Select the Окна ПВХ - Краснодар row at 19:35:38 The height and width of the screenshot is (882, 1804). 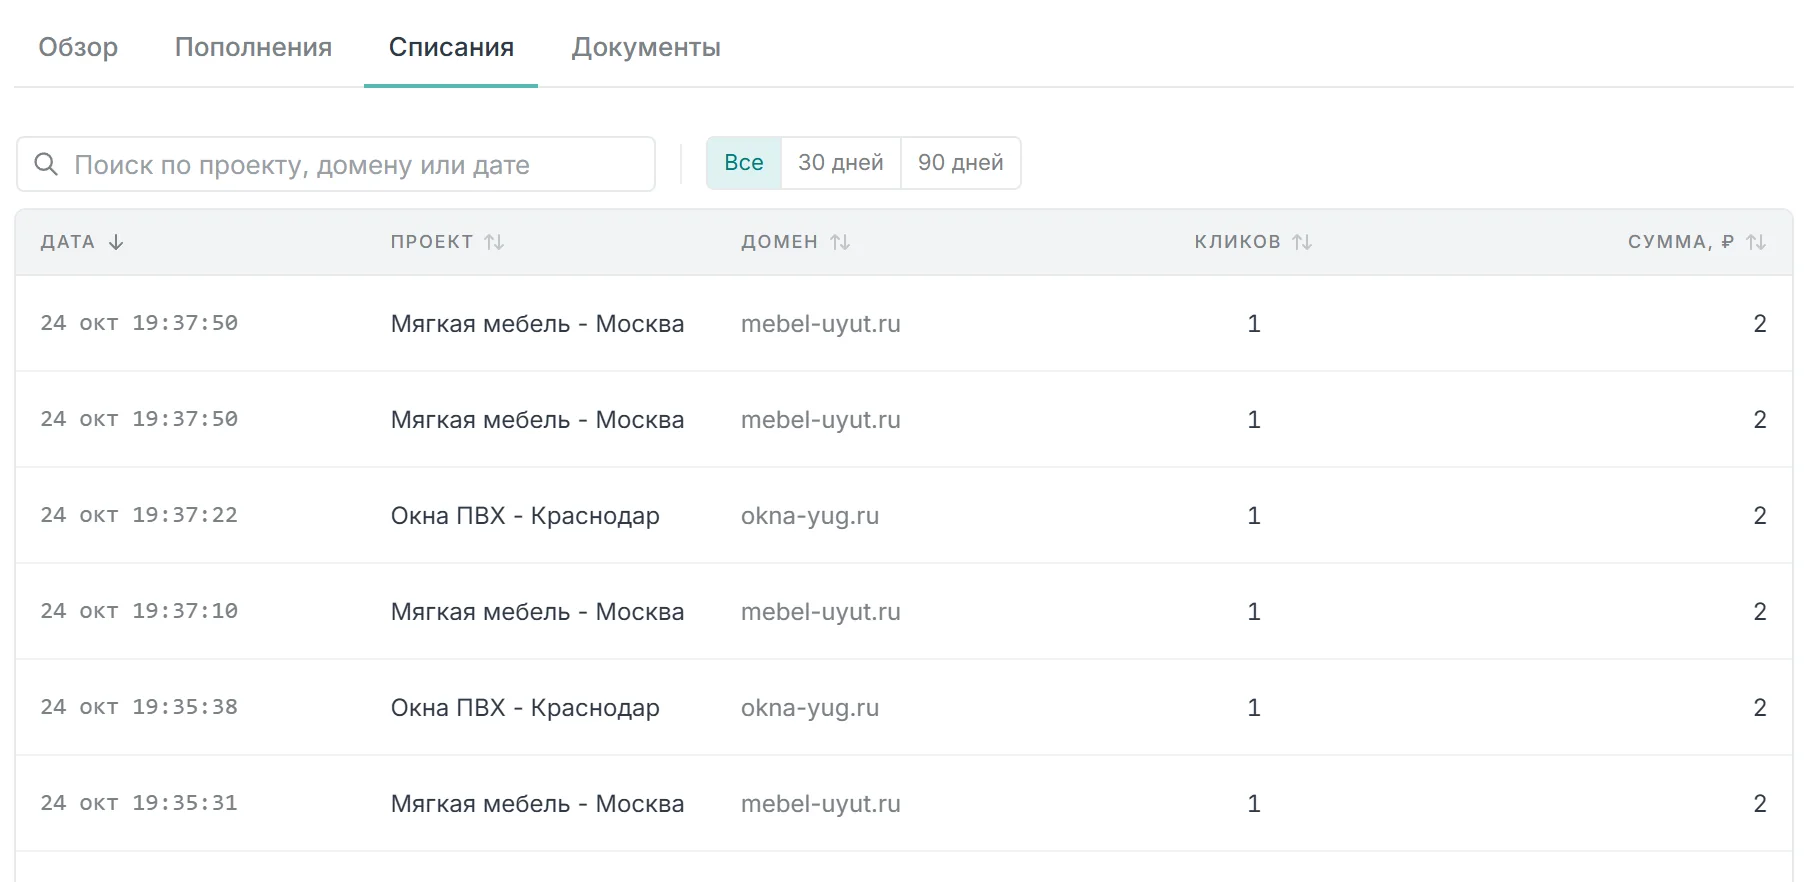point(903,707)
